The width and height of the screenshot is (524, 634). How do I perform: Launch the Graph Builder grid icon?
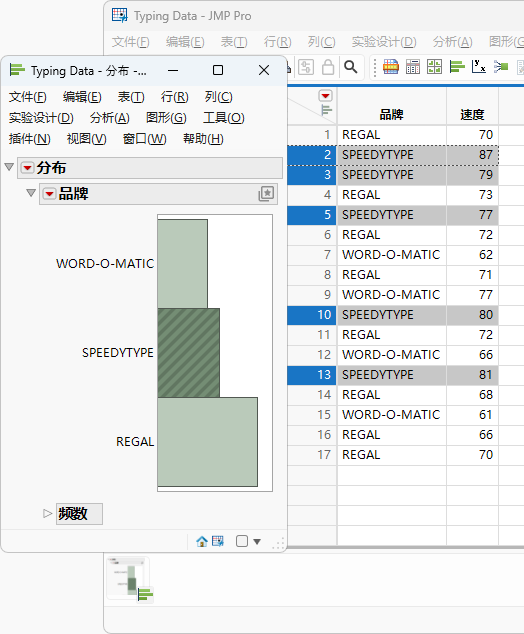435,67
